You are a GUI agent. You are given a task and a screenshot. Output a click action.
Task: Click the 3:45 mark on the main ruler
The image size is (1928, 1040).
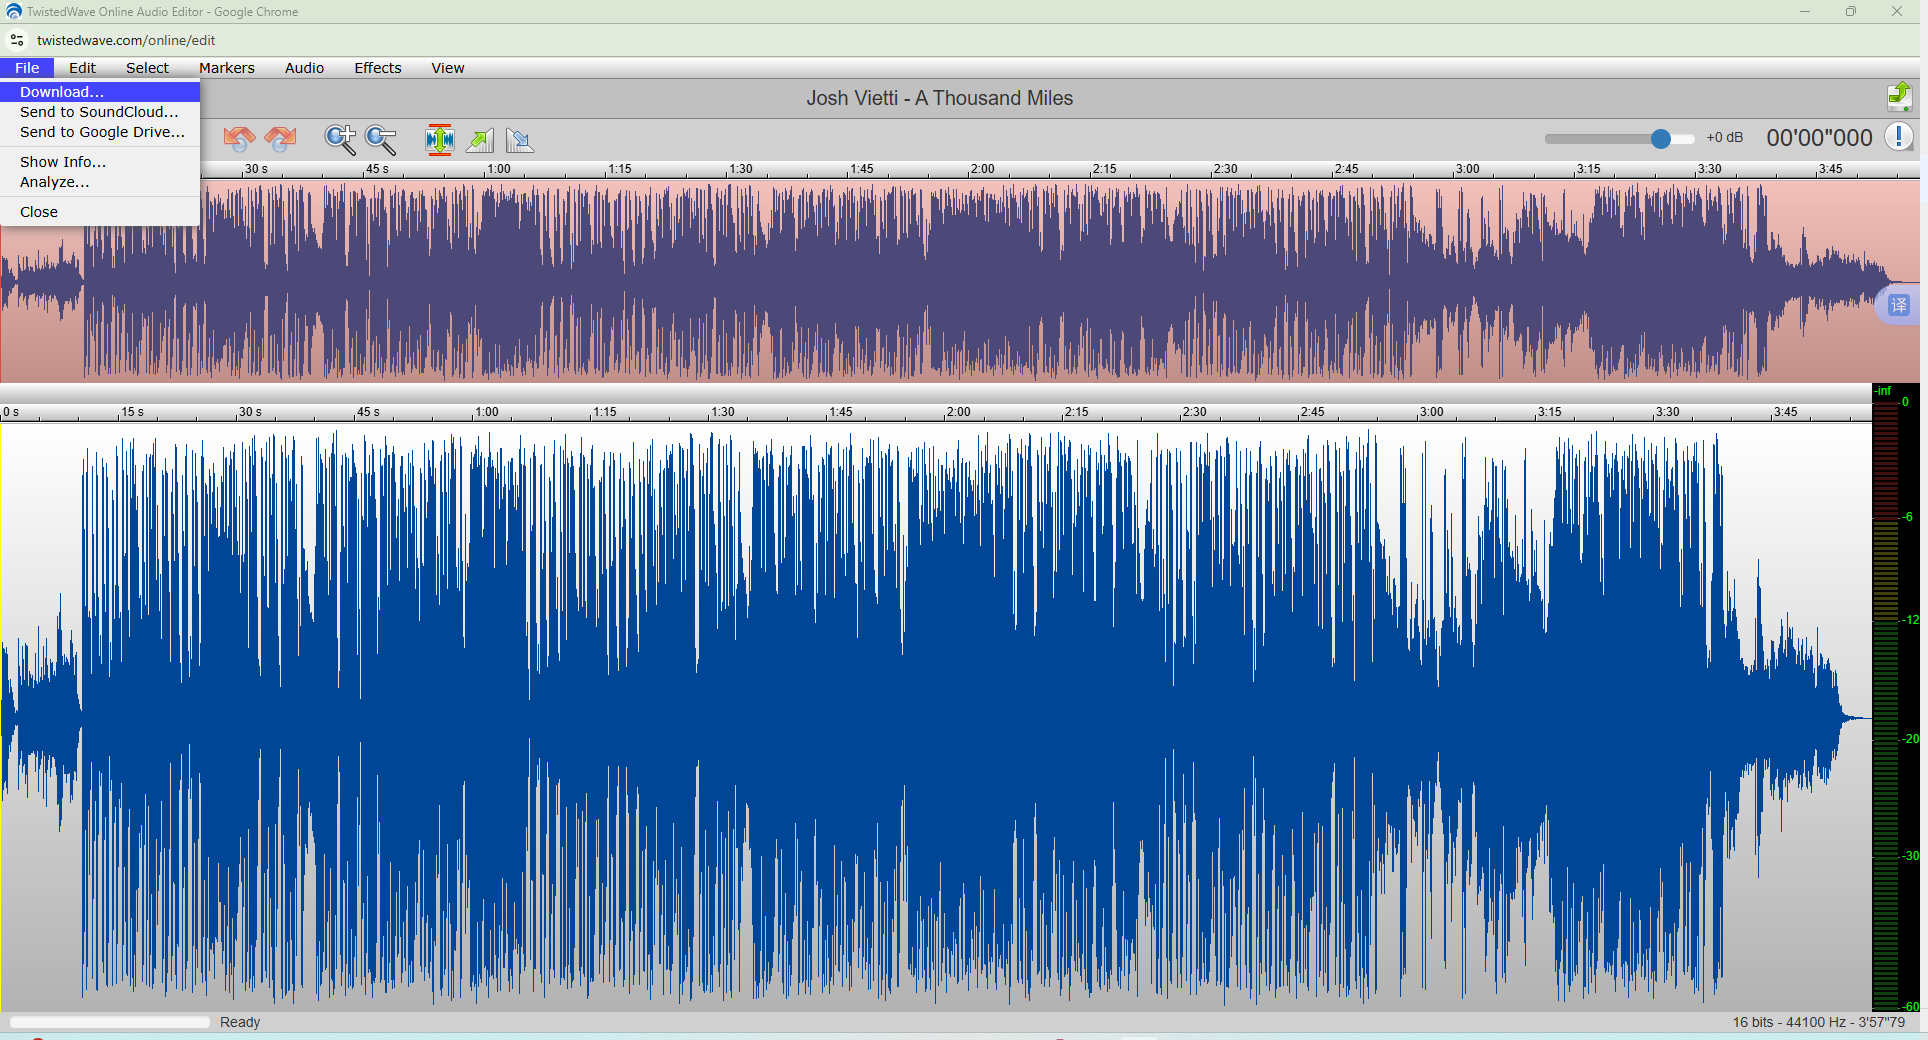(x=1786, y=412)
